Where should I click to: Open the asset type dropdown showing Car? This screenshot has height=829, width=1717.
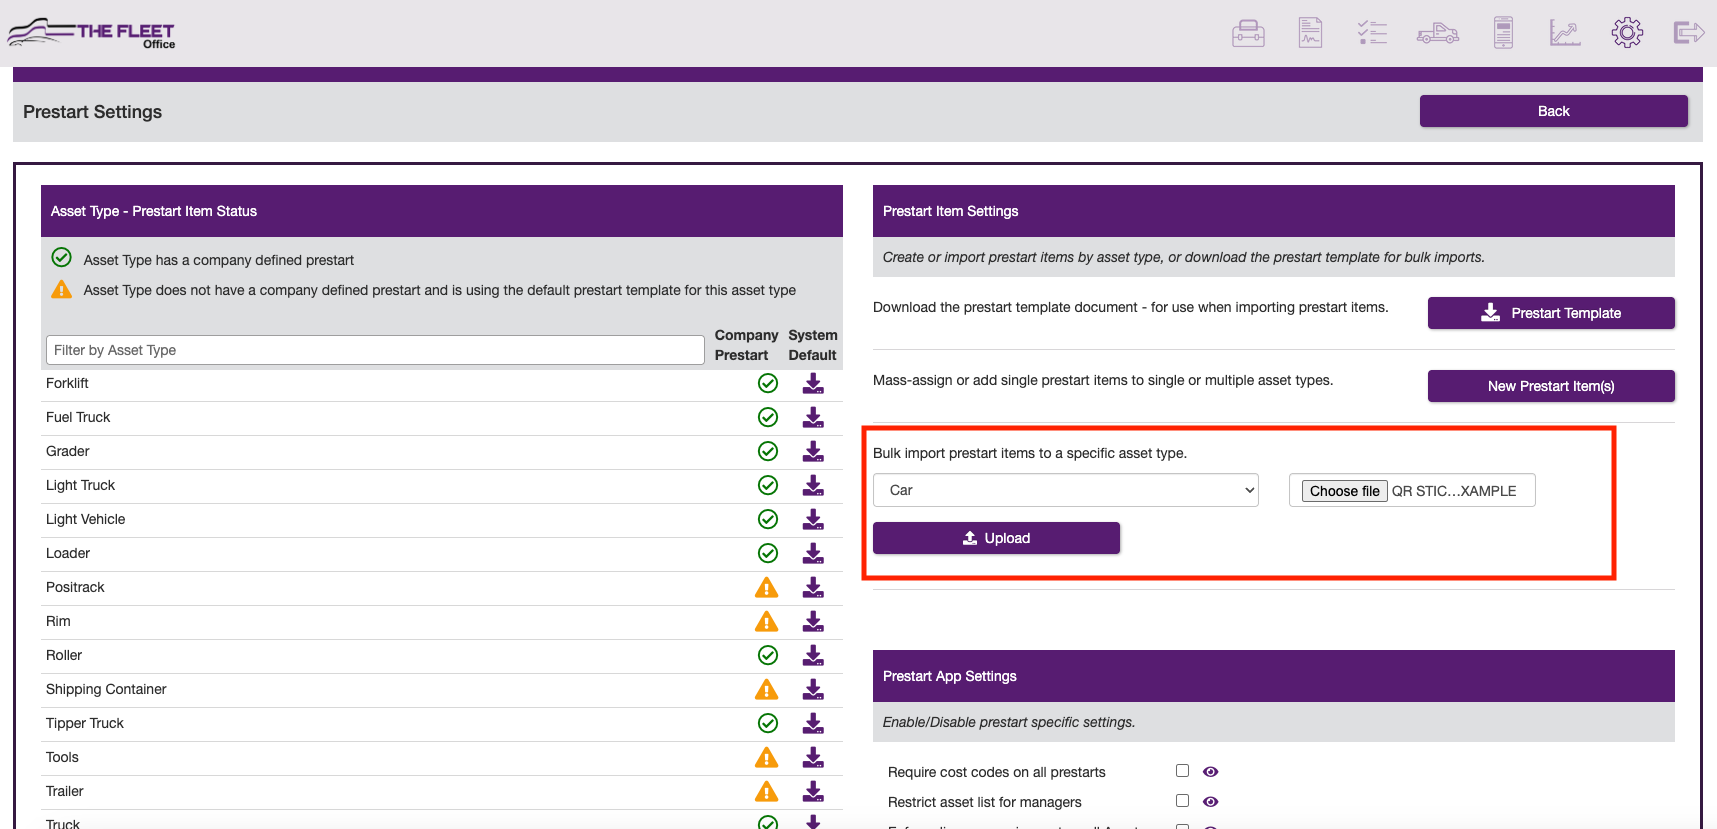(1066, 490)
